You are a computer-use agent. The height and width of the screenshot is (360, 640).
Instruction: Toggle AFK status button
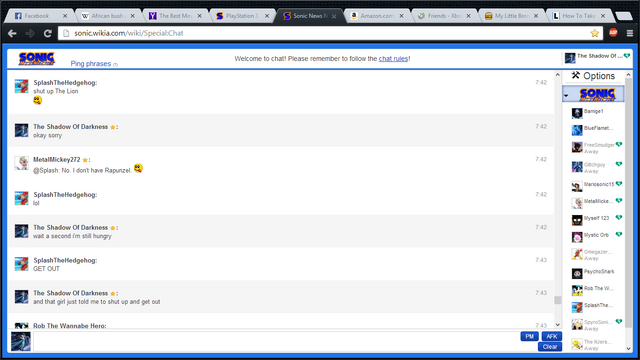click(x=552, y=336)
